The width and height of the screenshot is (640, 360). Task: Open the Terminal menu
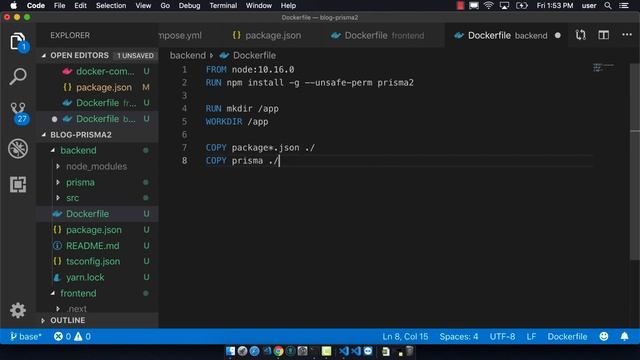pyautogui.click(x=223, y=6)
